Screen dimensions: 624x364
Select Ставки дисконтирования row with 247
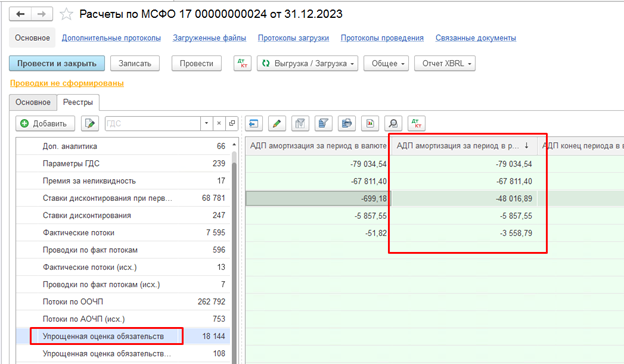[x=123, y=215]
